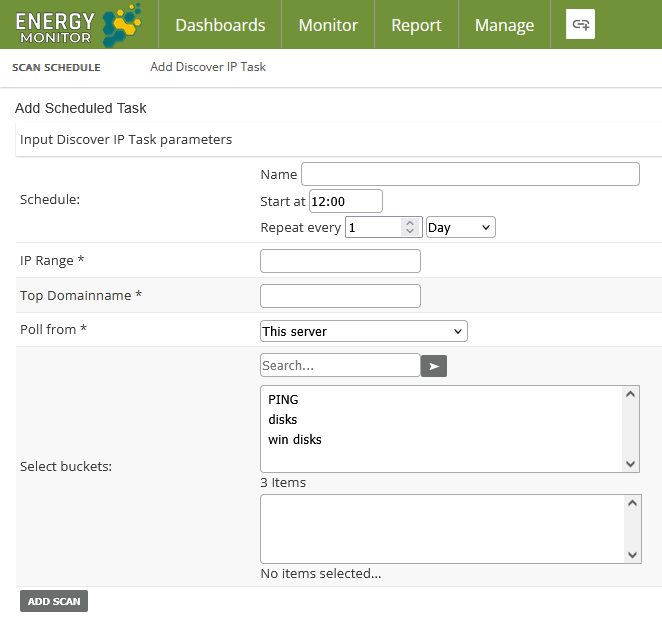Open the Manage menu

(504, 25)
